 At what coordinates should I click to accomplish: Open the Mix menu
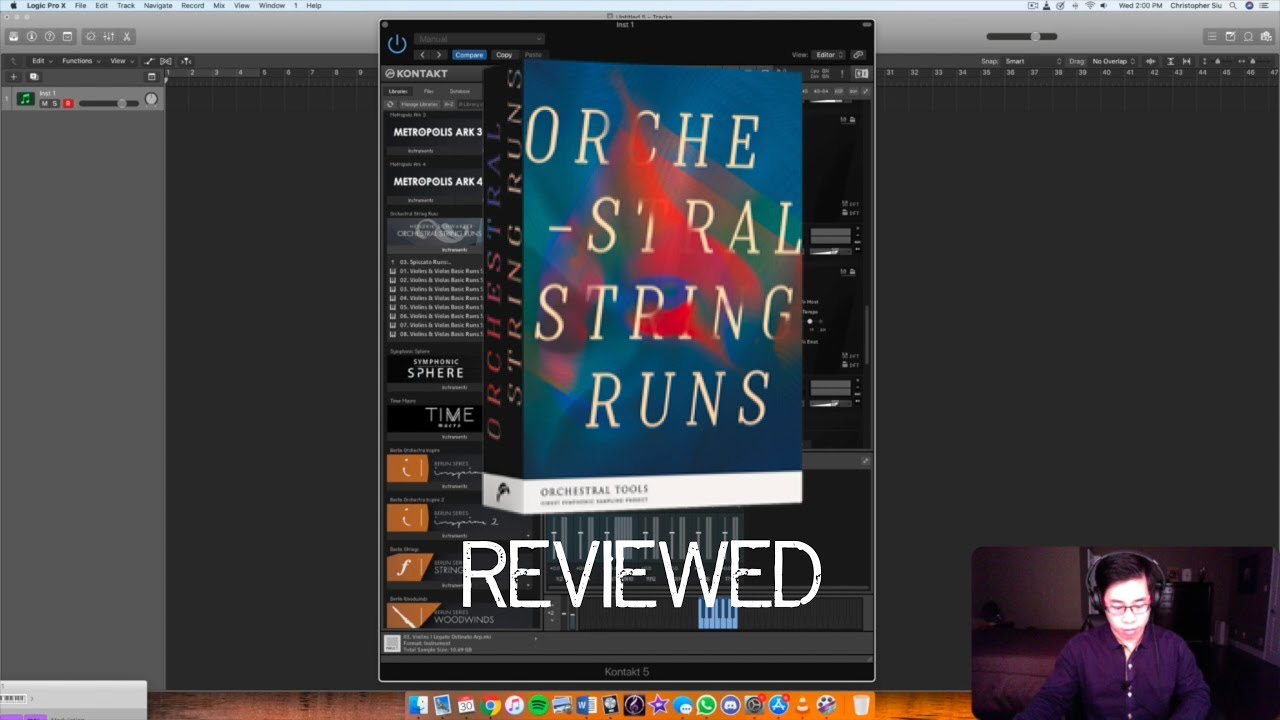219,5
